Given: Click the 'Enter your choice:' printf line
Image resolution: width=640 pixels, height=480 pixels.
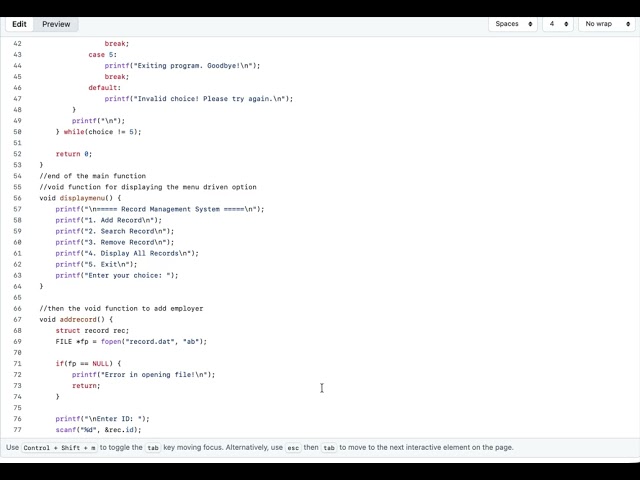Looking at the screenshot, I should point(117,276).
